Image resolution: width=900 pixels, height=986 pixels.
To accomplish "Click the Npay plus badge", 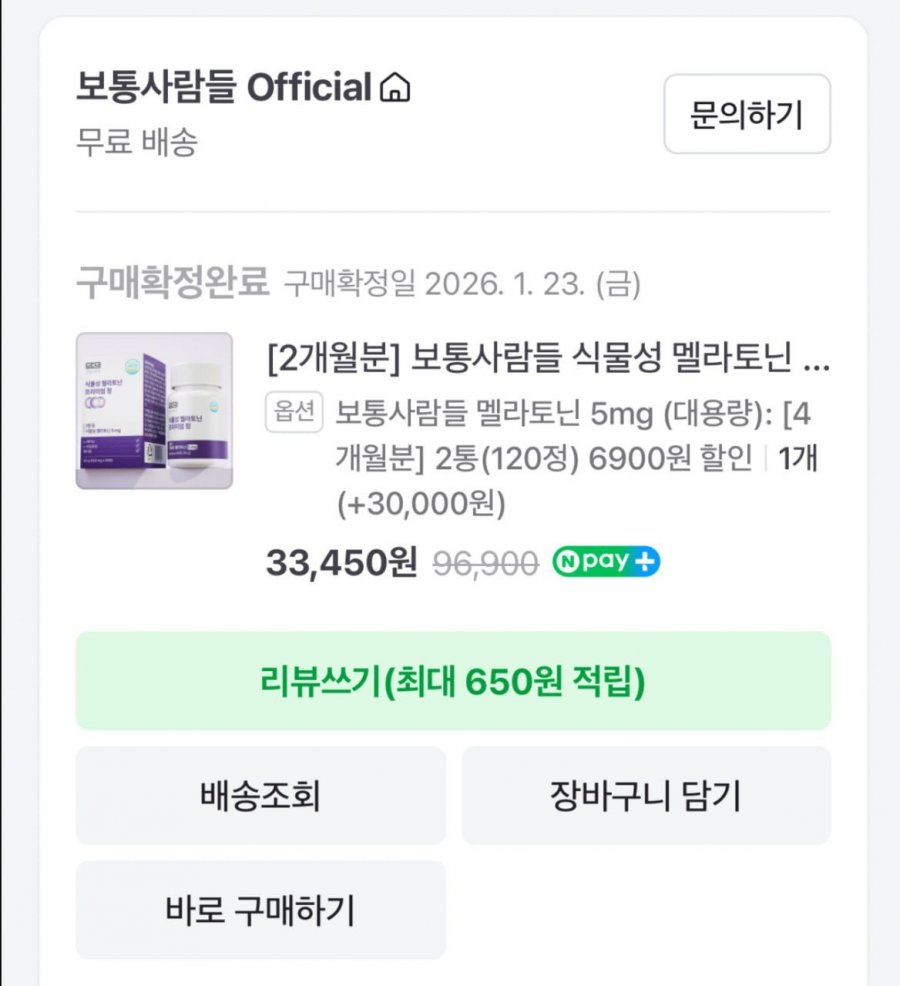I will pos(606,563).
